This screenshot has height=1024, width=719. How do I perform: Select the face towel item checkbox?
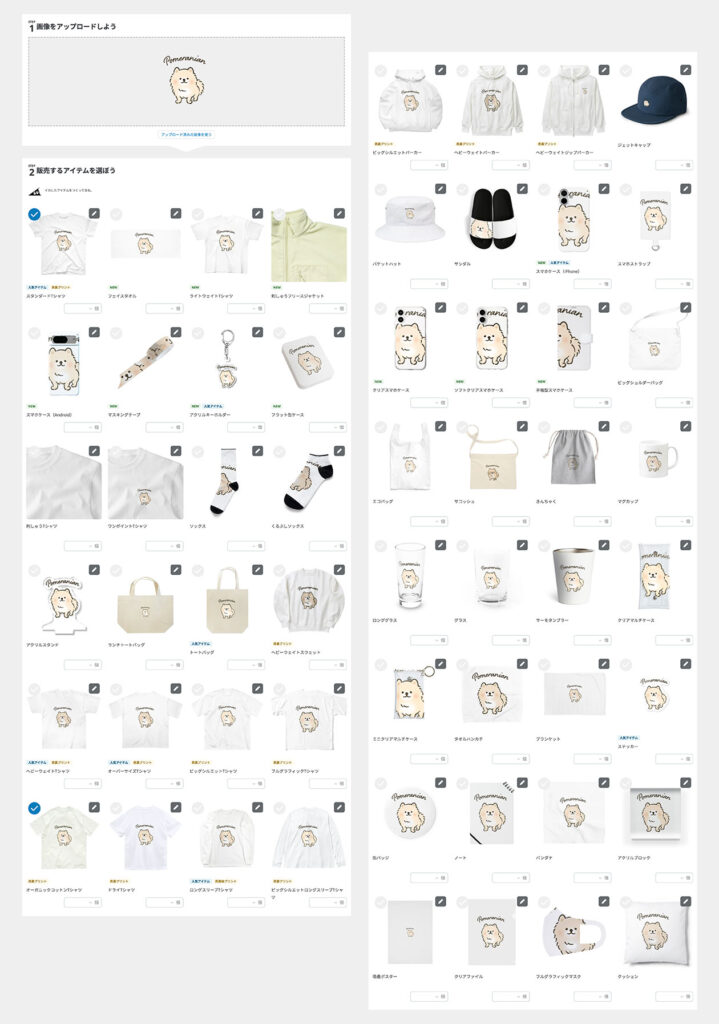tap(116, 214)
